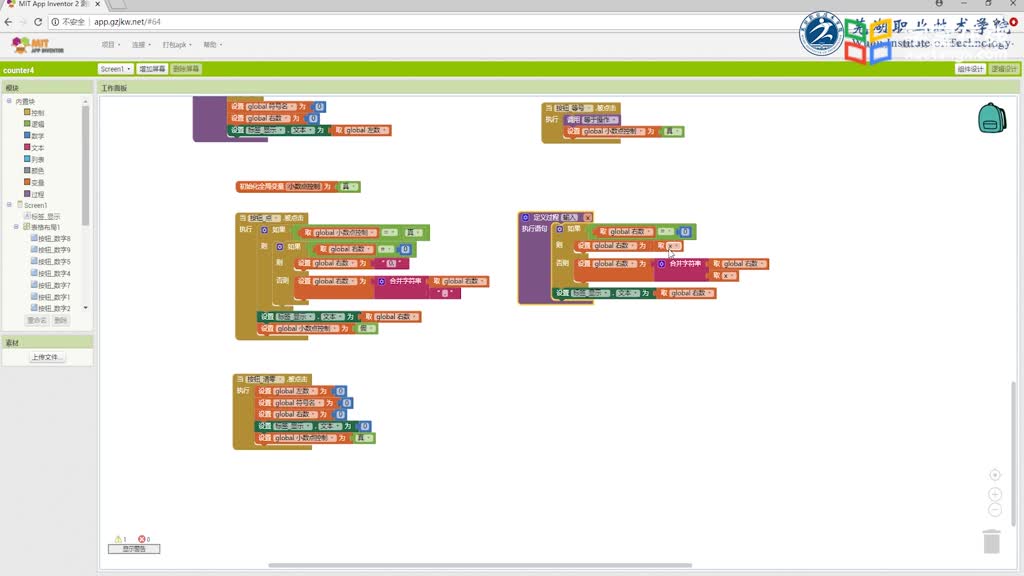
Task: Select the 颜色 block category
Action: point(34,171)
